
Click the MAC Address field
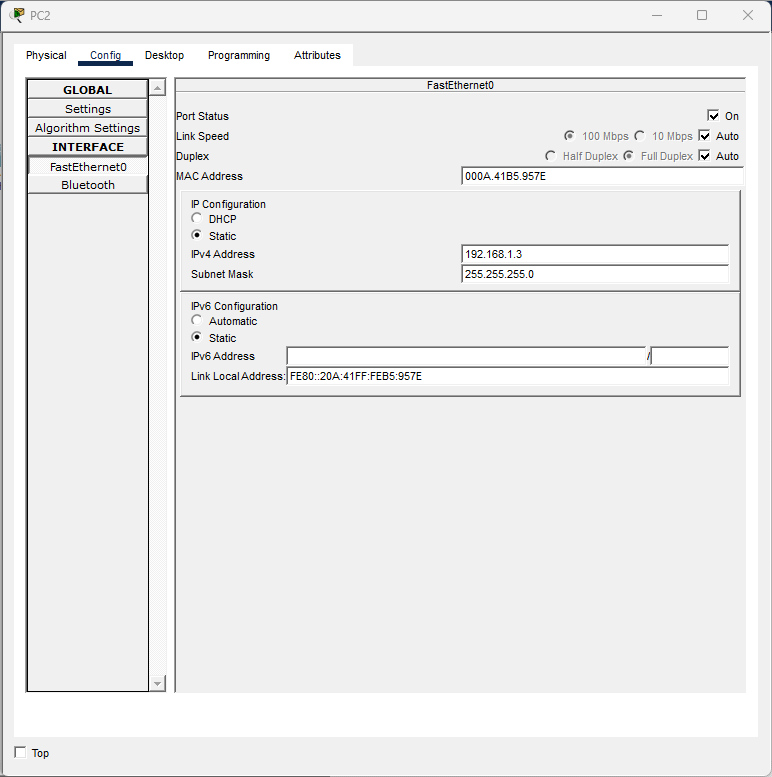[602, 176]
